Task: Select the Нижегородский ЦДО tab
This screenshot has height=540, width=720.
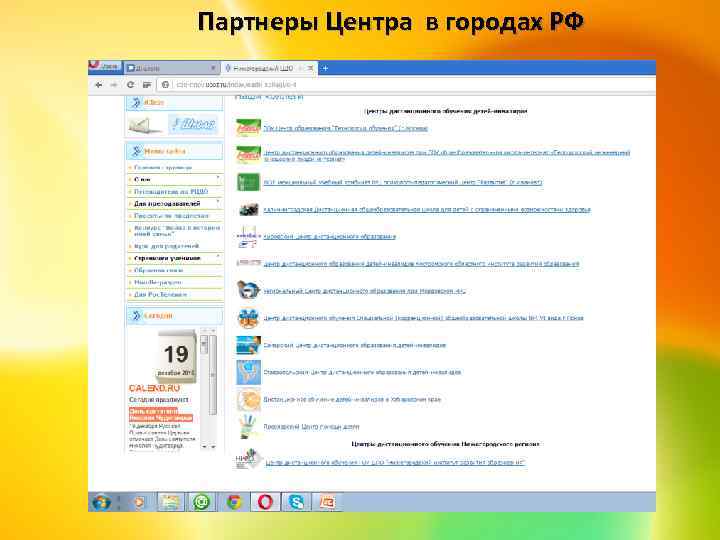Action: (x=269, y=68)
